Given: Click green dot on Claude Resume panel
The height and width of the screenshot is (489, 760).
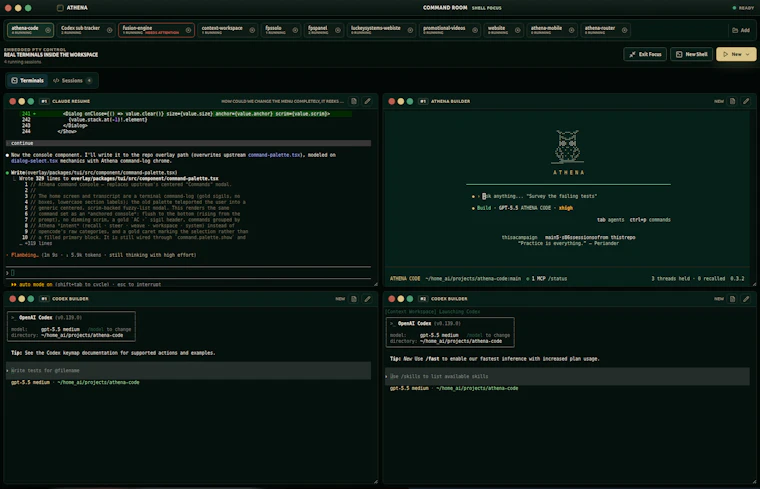Looking at the screenshot, I should [31, 101].
